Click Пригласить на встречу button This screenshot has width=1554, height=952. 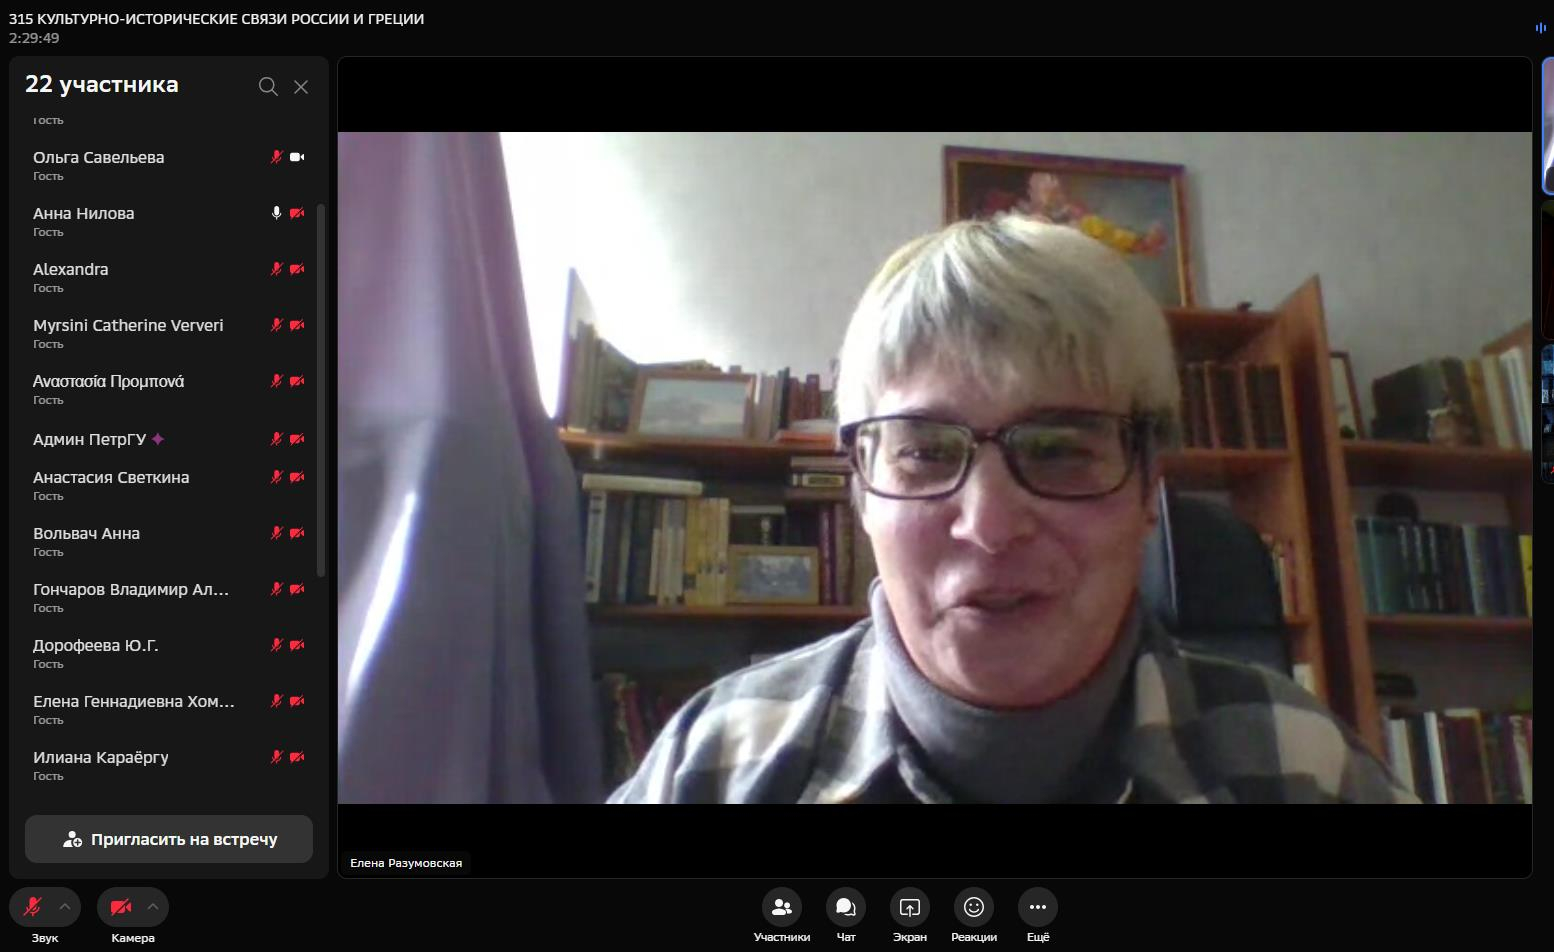(x=169, y=839)
